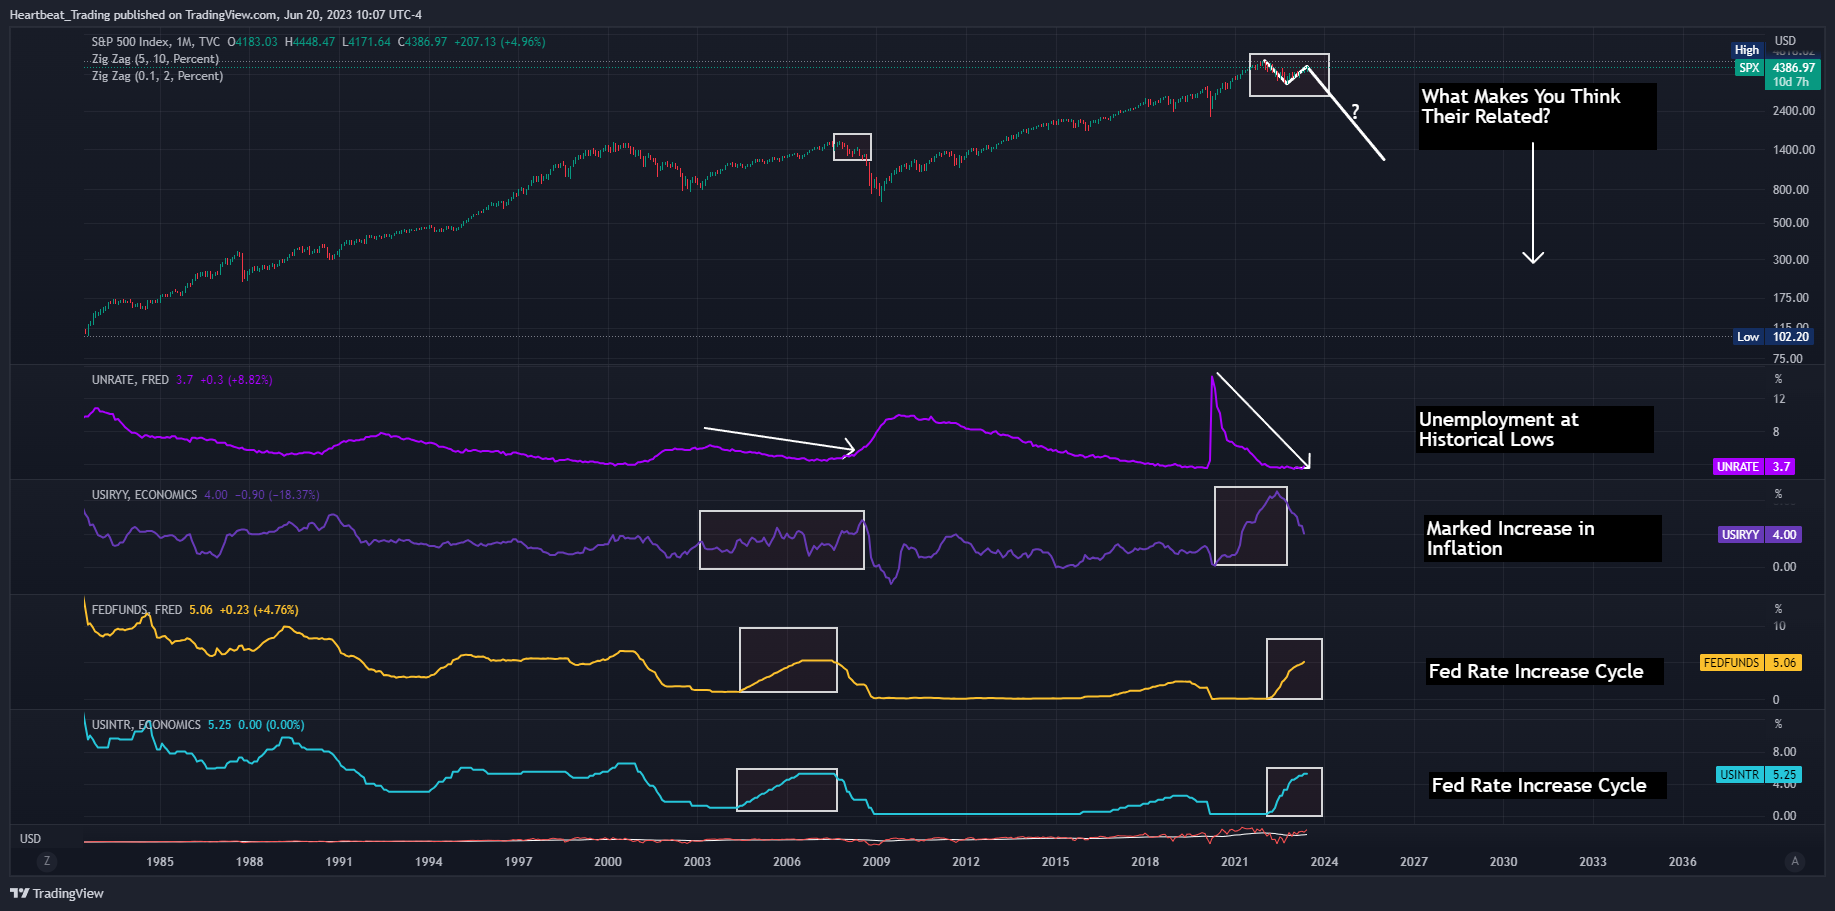1835x911 pixels.
Task: Click the USIRYY 4.00 axis label
Action: pos(1759,535)
